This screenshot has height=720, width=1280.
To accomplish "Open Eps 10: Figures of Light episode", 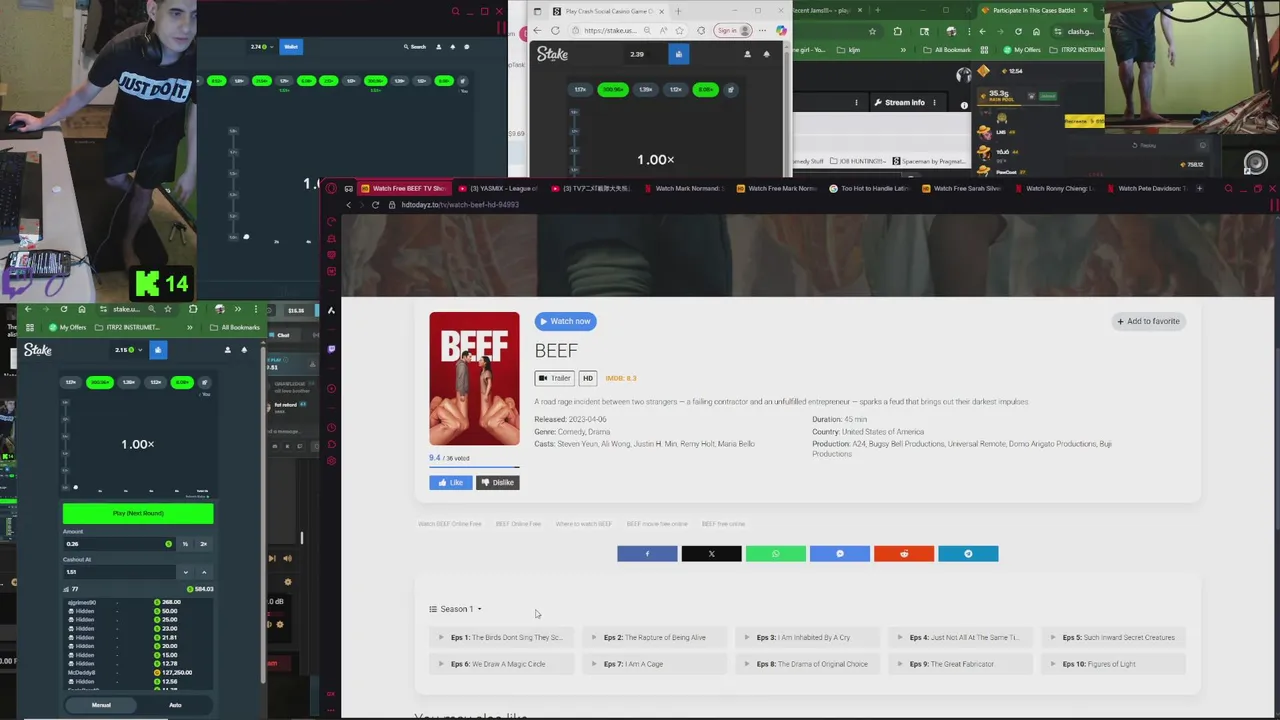I will [x=1113, y=664].
